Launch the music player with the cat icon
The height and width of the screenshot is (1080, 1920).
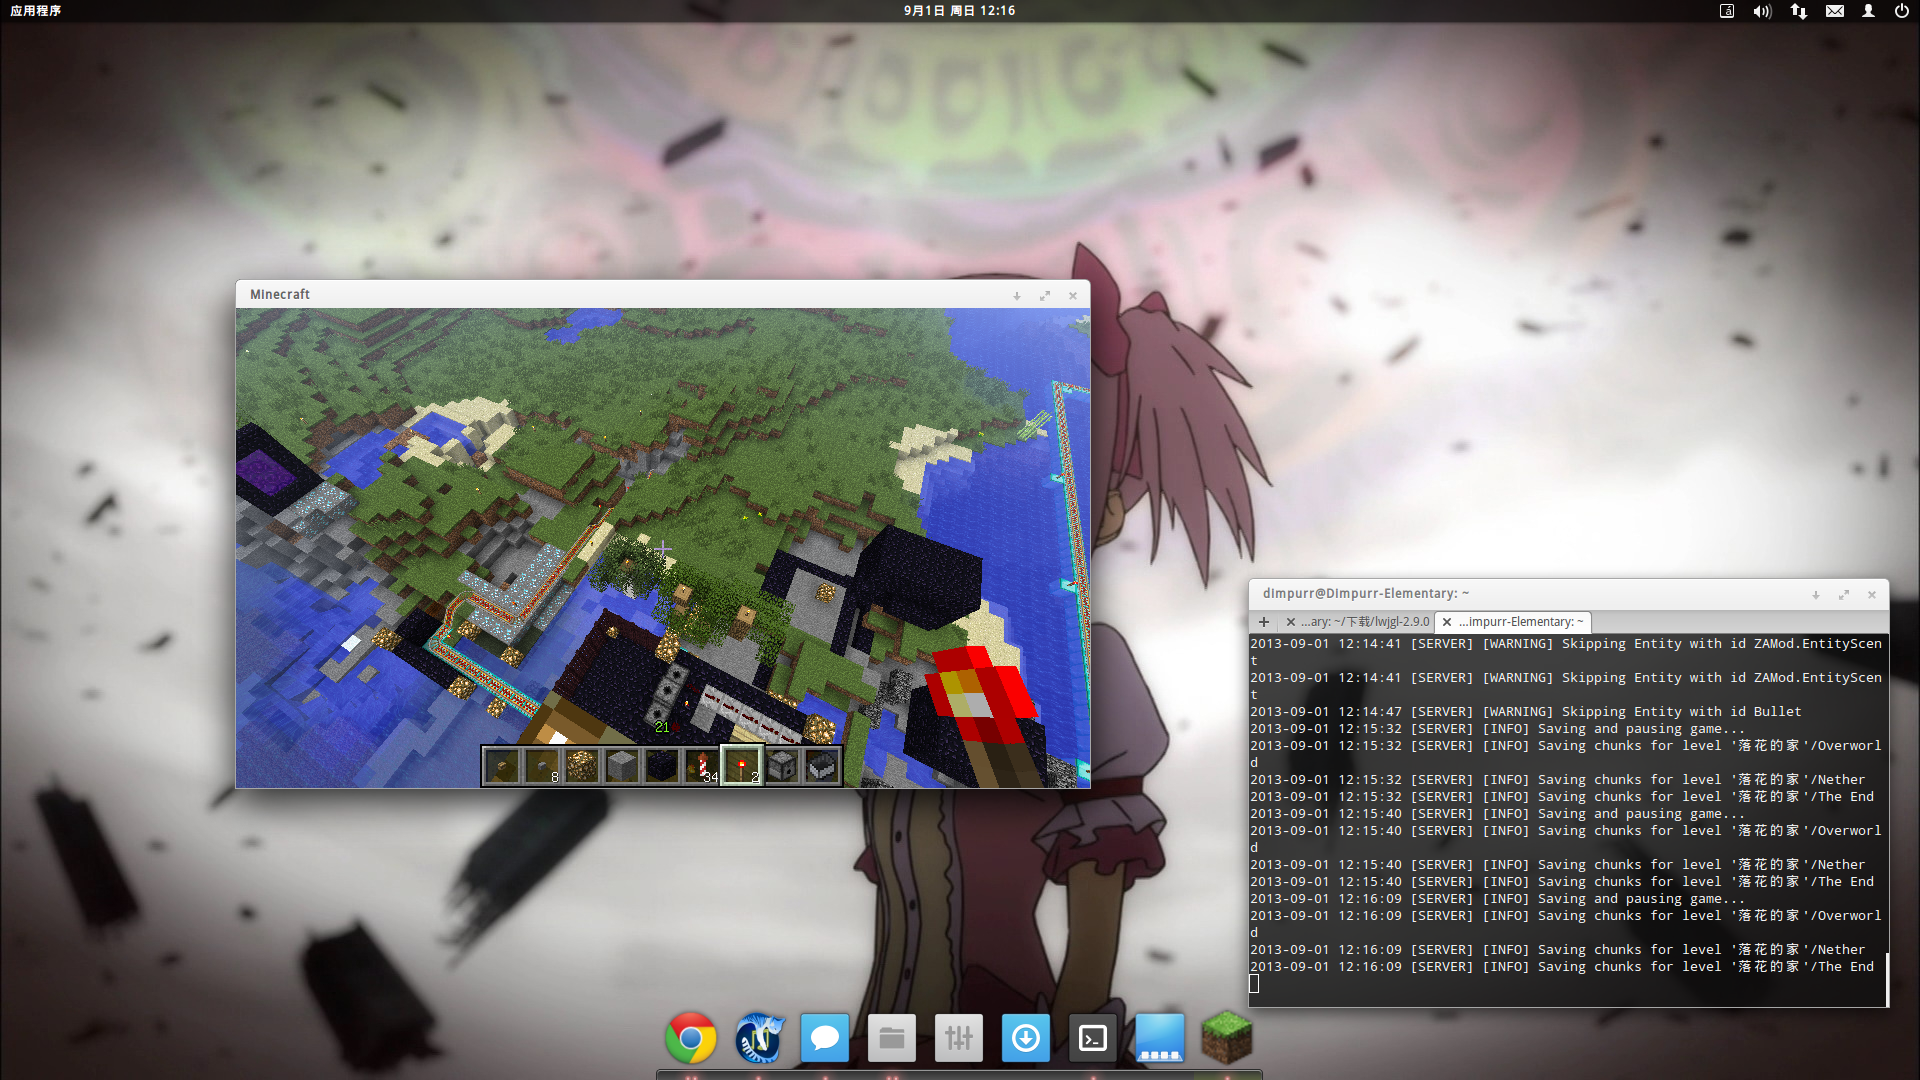point(759,1038)
